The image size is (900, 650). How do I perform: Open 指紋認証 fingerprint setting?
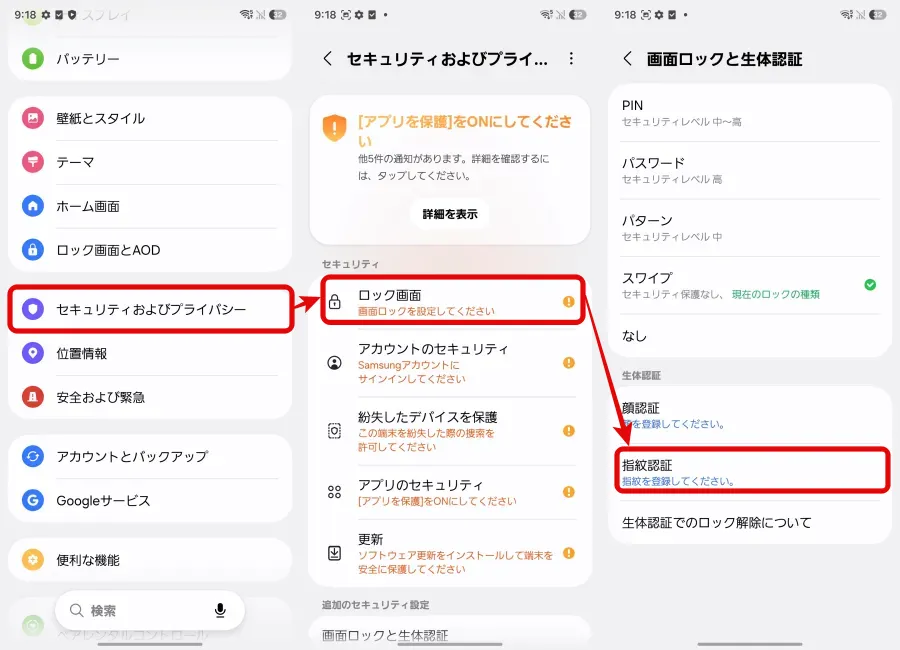pyautogui.click(x=752, y=472)
